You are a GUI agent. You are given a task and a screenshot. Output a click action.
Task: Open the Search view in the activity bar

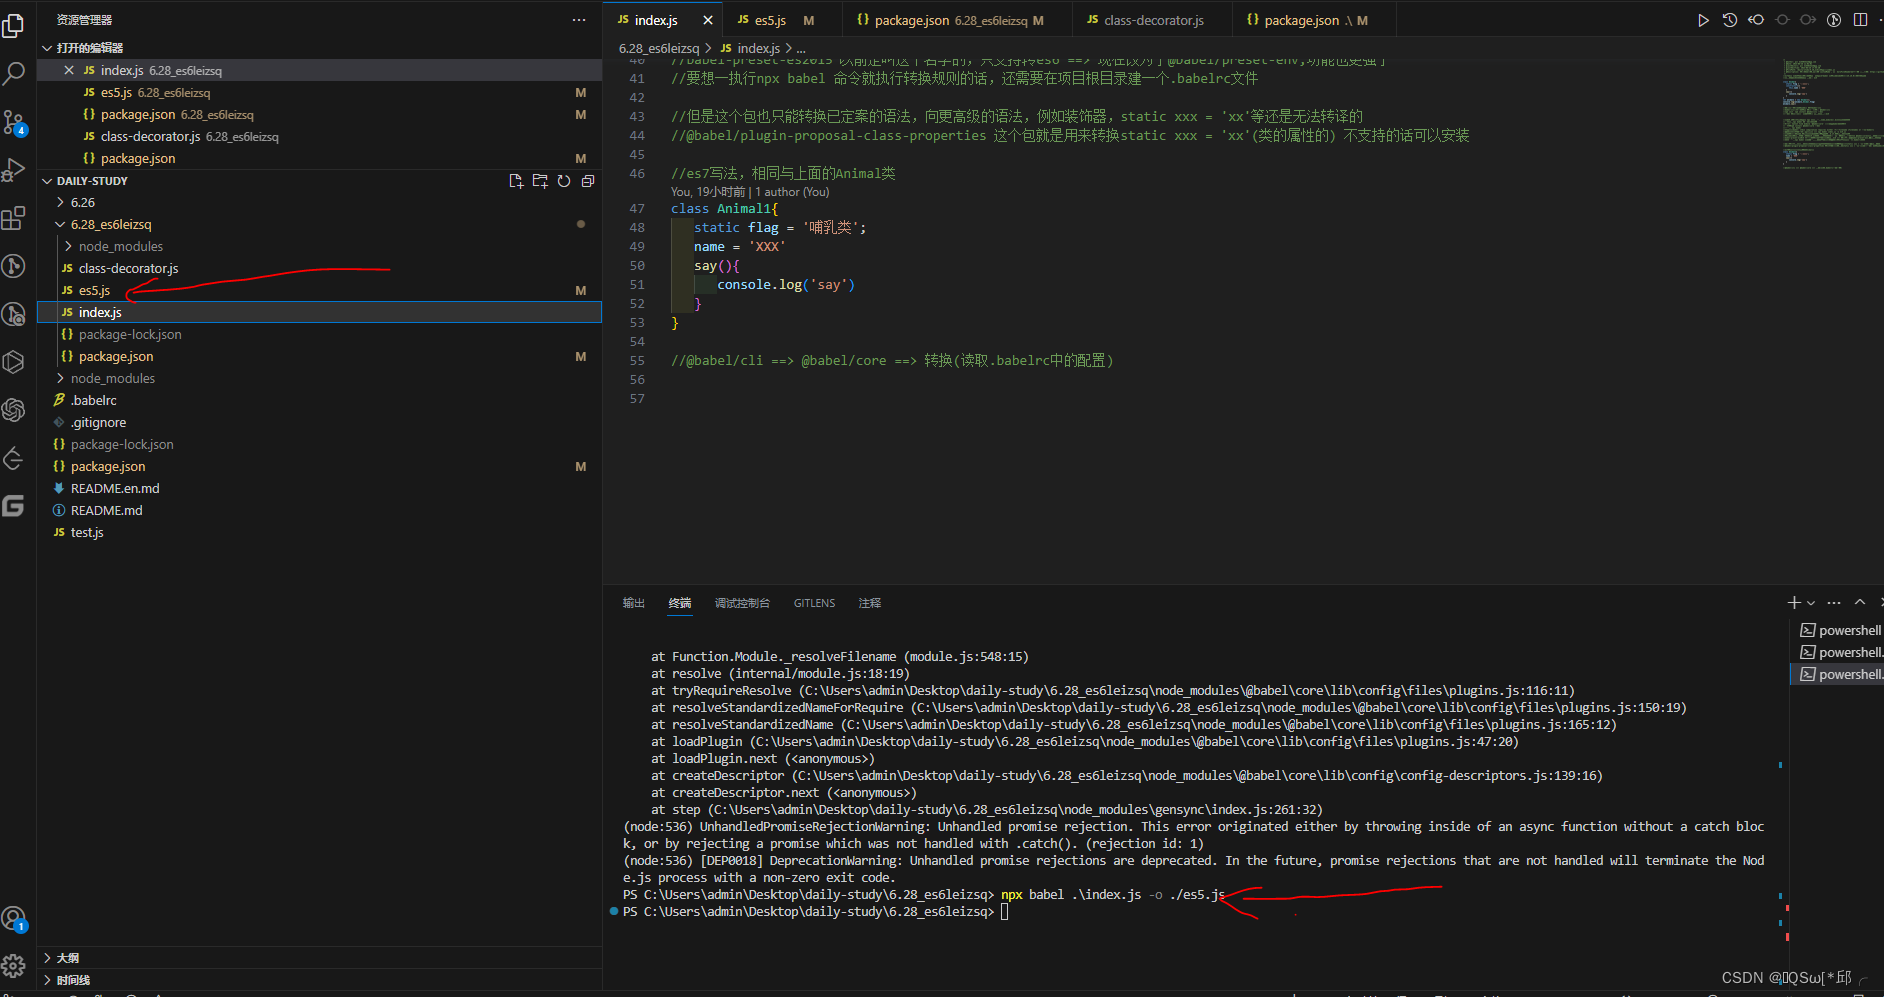[14, 73]
